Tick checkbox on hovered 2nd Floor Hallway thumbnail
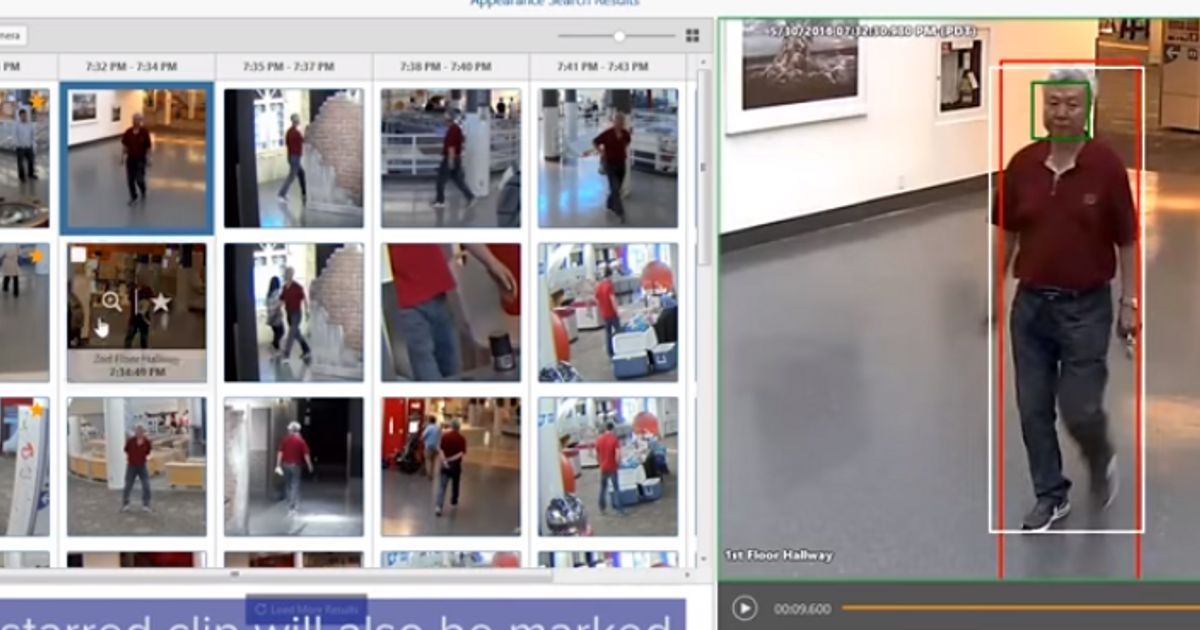The width and height of the screenshot is (1200, 630). (x=78, y=255)
